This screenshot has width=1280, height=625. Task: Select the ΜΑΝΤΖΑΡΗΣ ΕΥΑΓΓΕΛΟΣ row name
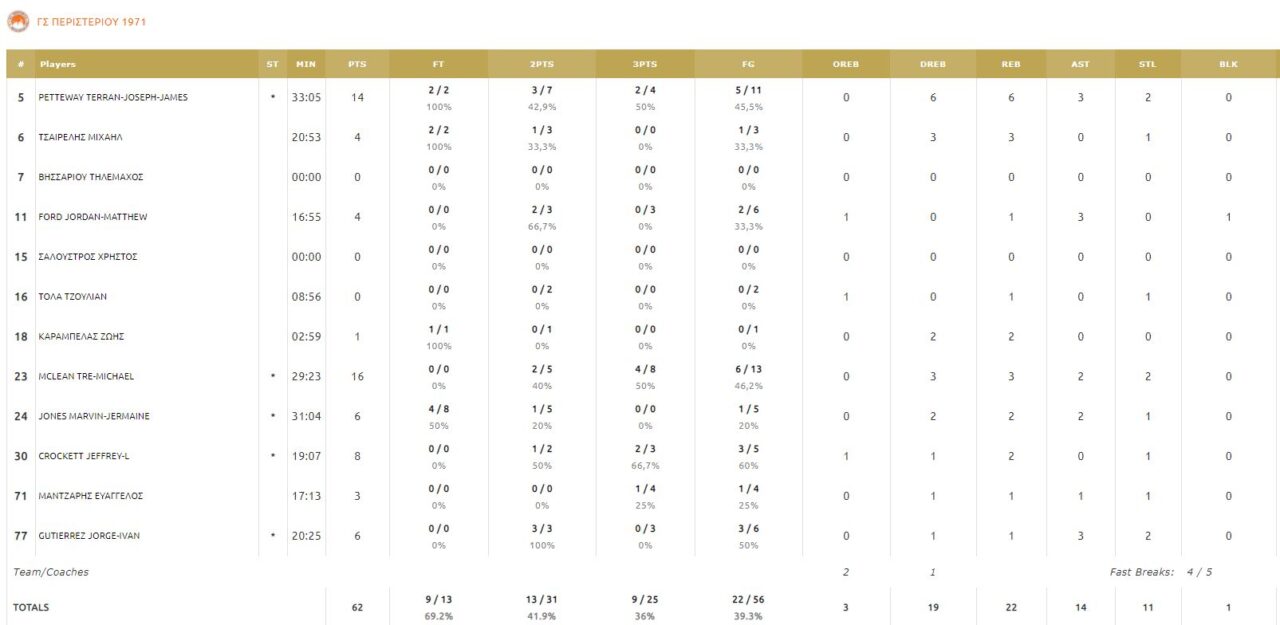coord(90,496)
